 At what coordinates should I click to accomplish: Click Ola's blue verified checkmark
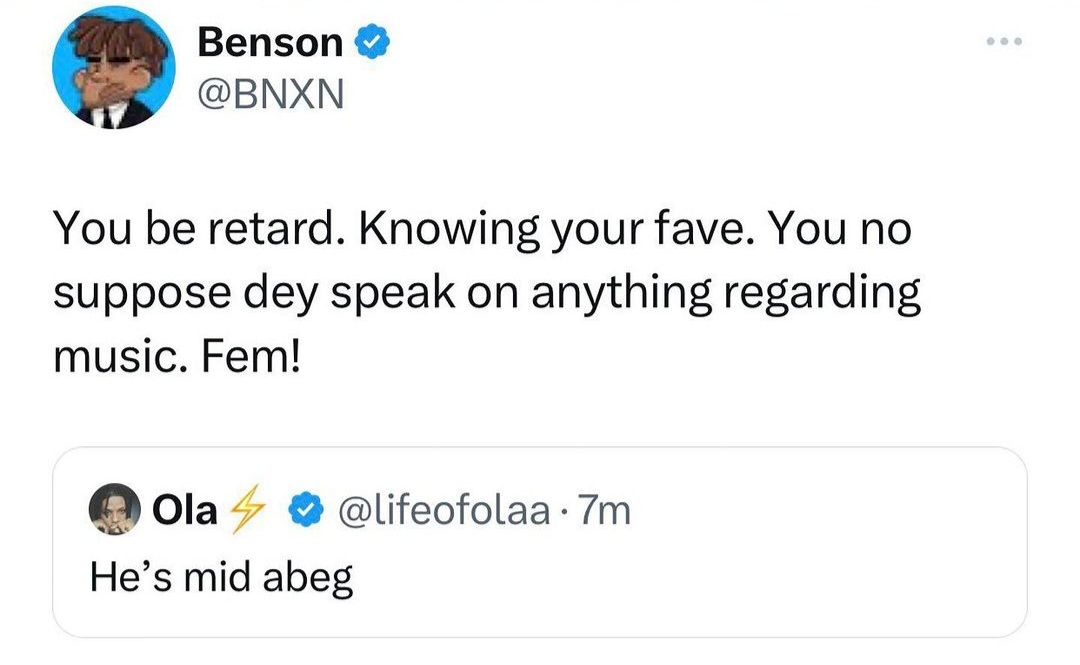tap(303, 511)
